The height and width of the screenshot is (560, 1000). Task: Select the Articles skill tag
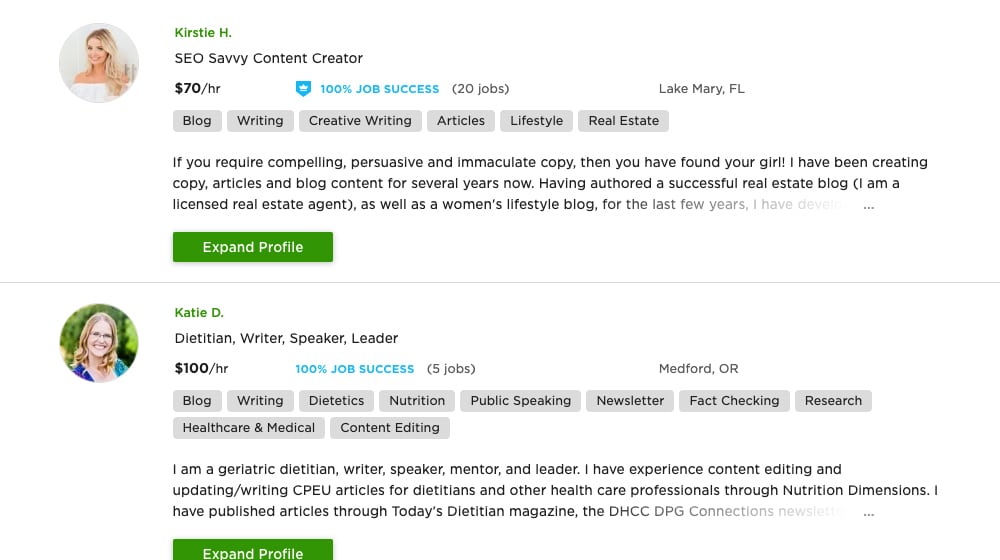(x=460, y=121)
